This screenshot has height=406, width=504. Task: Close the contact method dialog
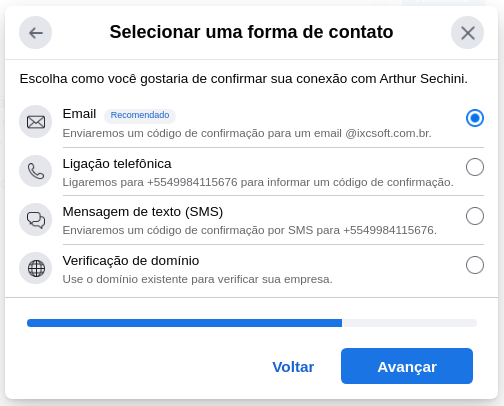point(467,33)
